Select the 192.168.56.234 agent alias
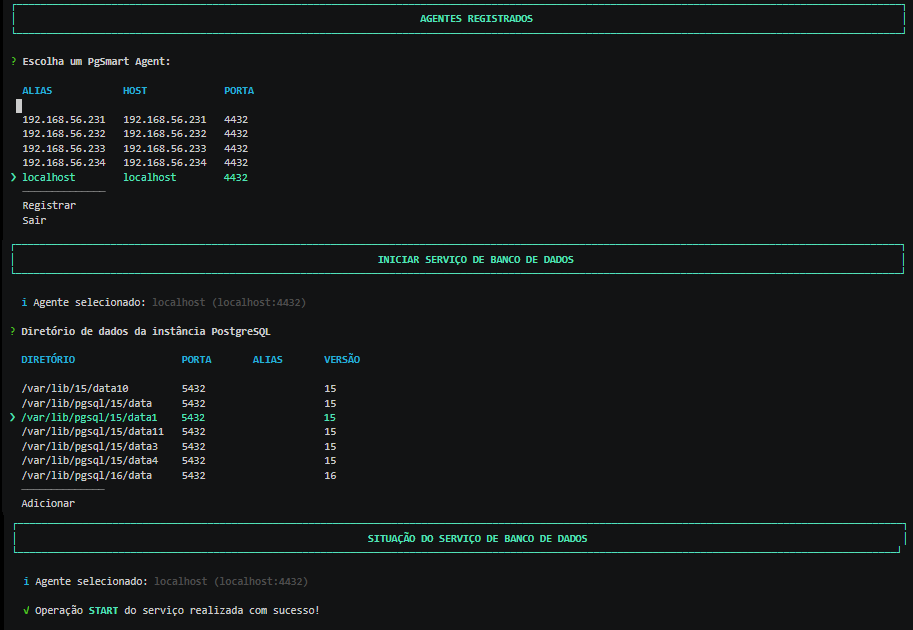 pos(64,162)
